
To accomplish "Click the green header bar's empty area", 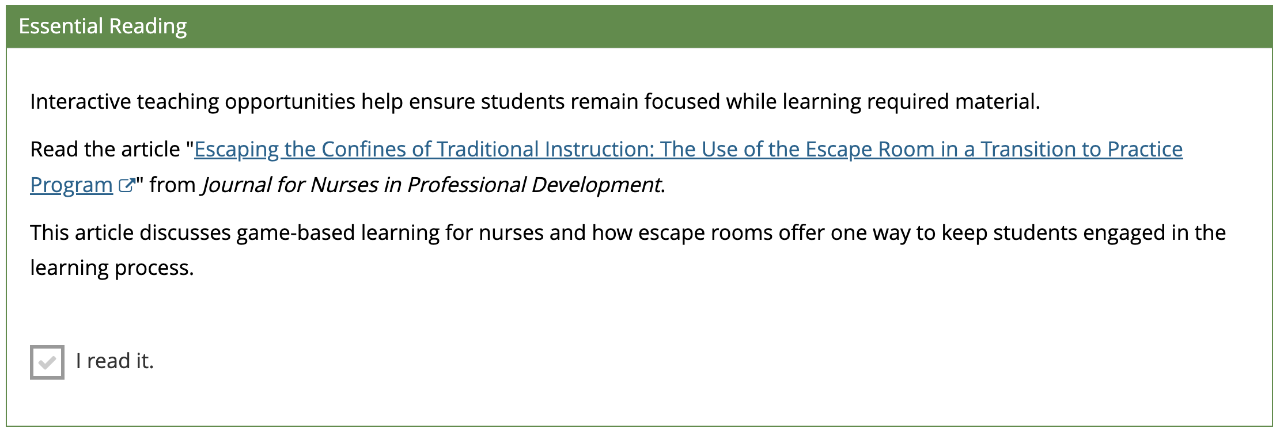I will click(x=730, y=26).
